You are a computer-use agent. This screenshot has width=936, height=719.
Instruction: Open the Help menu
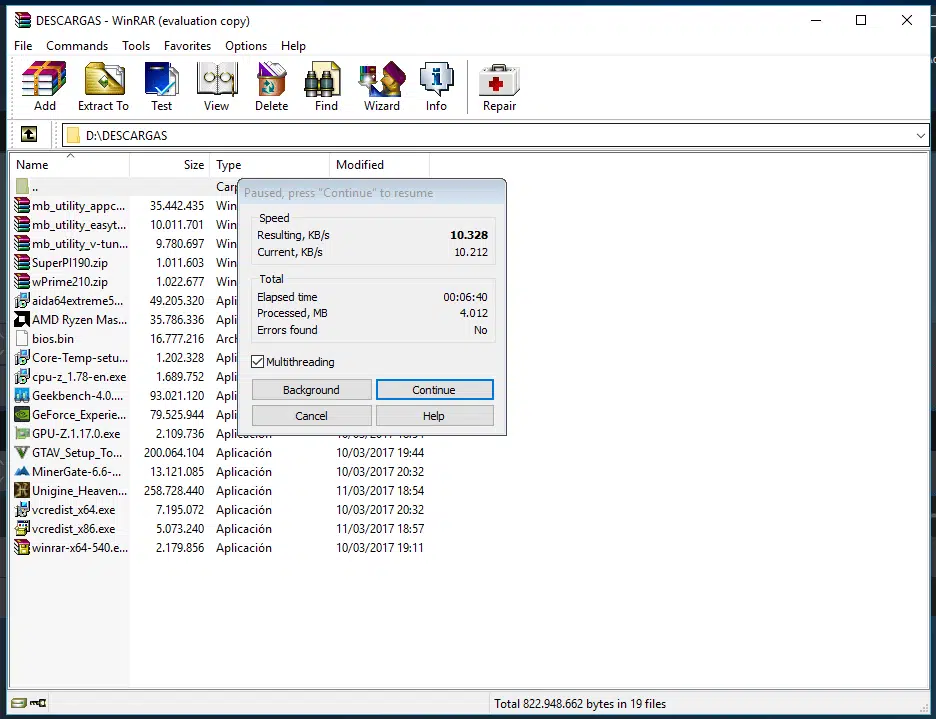point(293,46)
